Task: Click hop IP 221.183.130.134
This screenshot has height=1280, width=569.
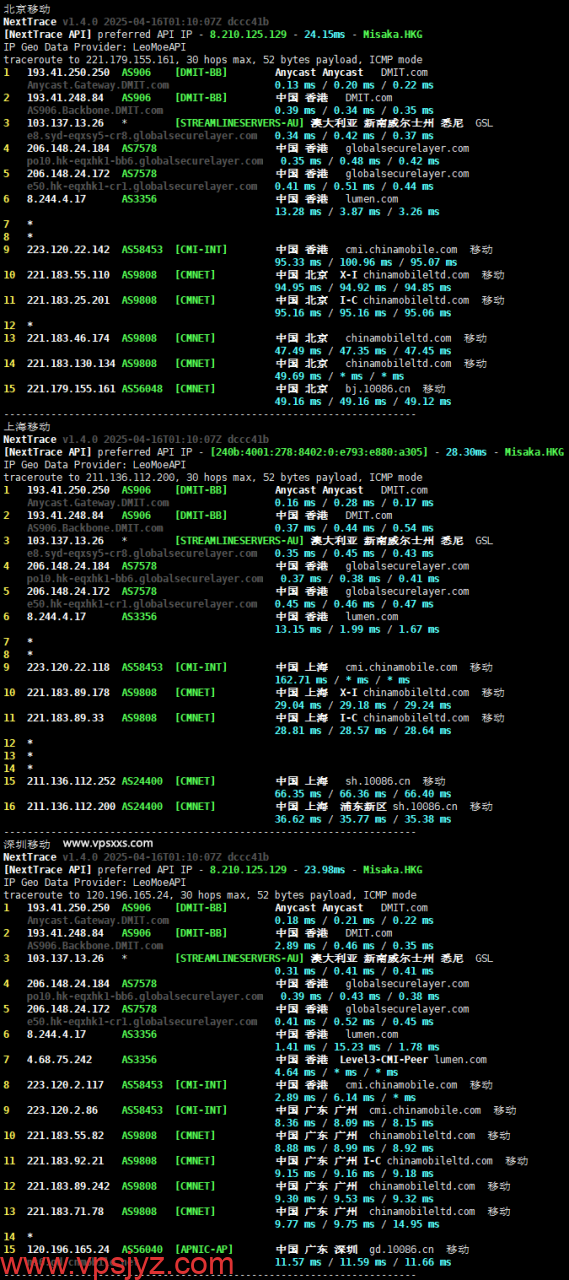Action: (x=71, y=363)
